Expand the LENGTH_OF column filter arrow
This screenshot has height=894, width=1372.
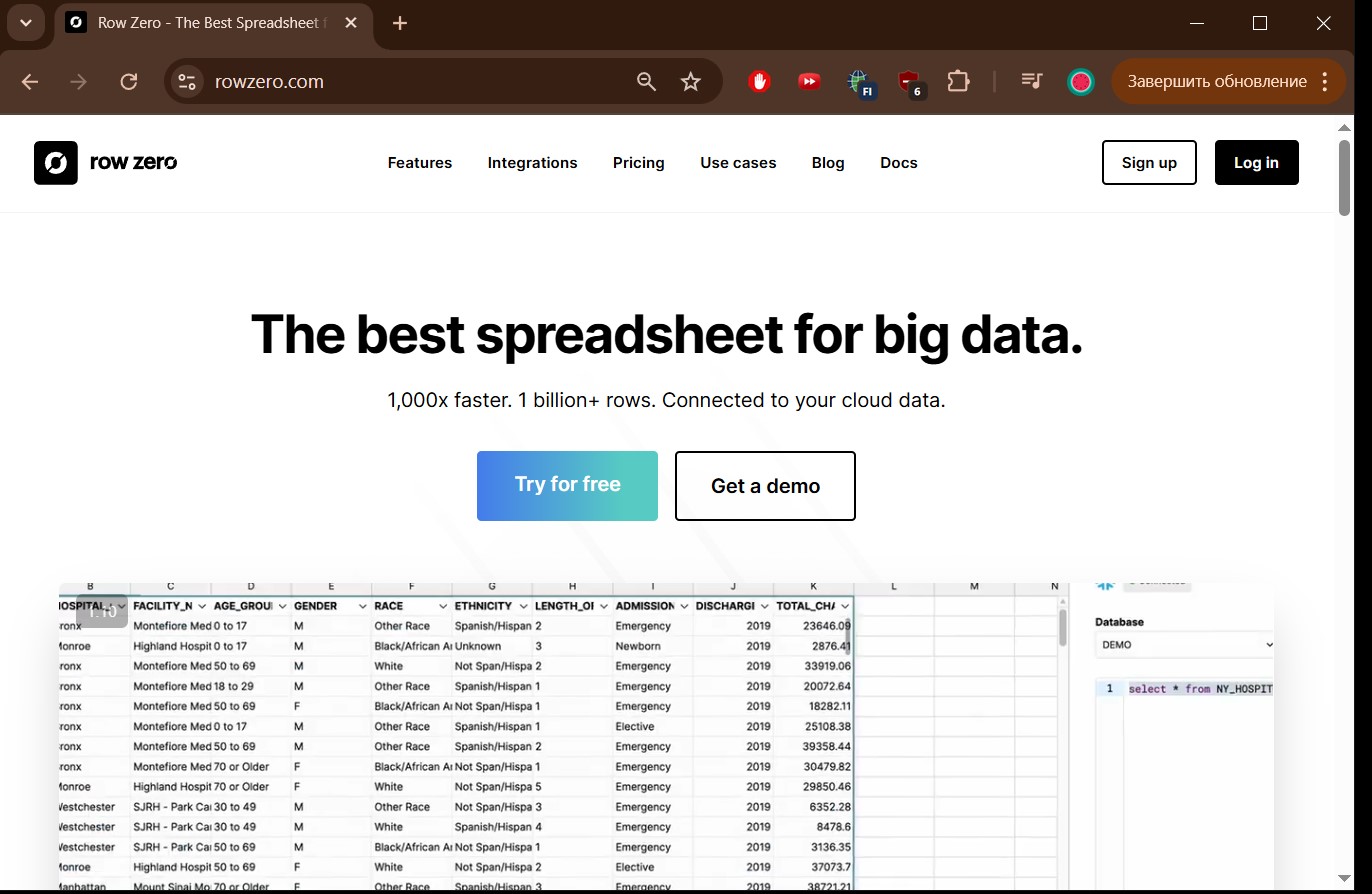604,606
